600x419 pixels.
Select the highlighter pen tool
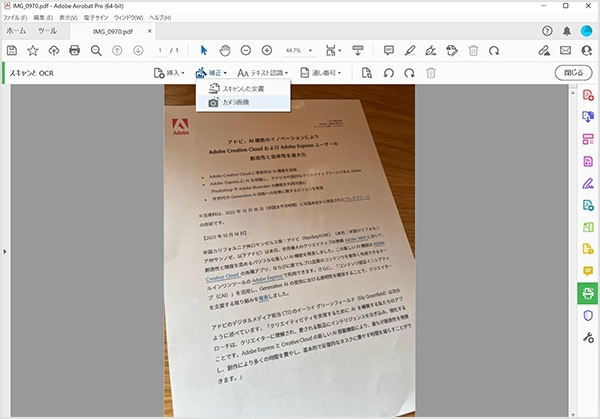coord(410,50)
